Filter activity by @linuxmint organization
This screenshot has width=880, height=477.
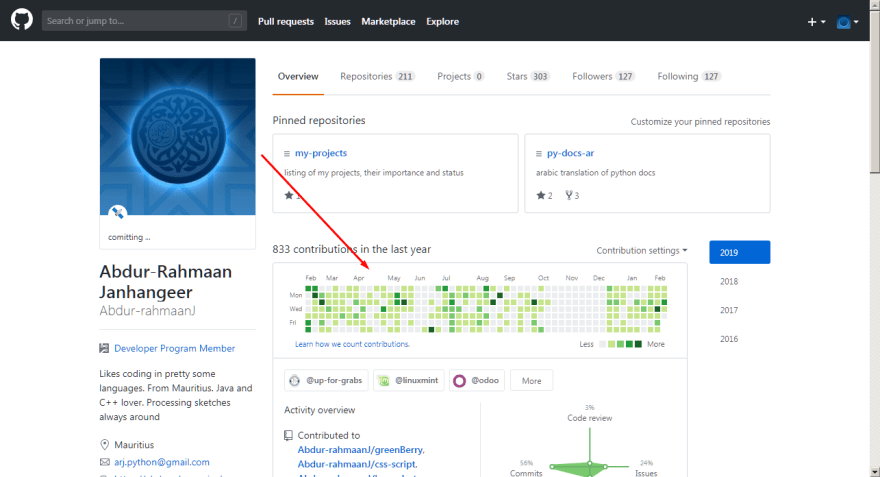tap(409, 380)
